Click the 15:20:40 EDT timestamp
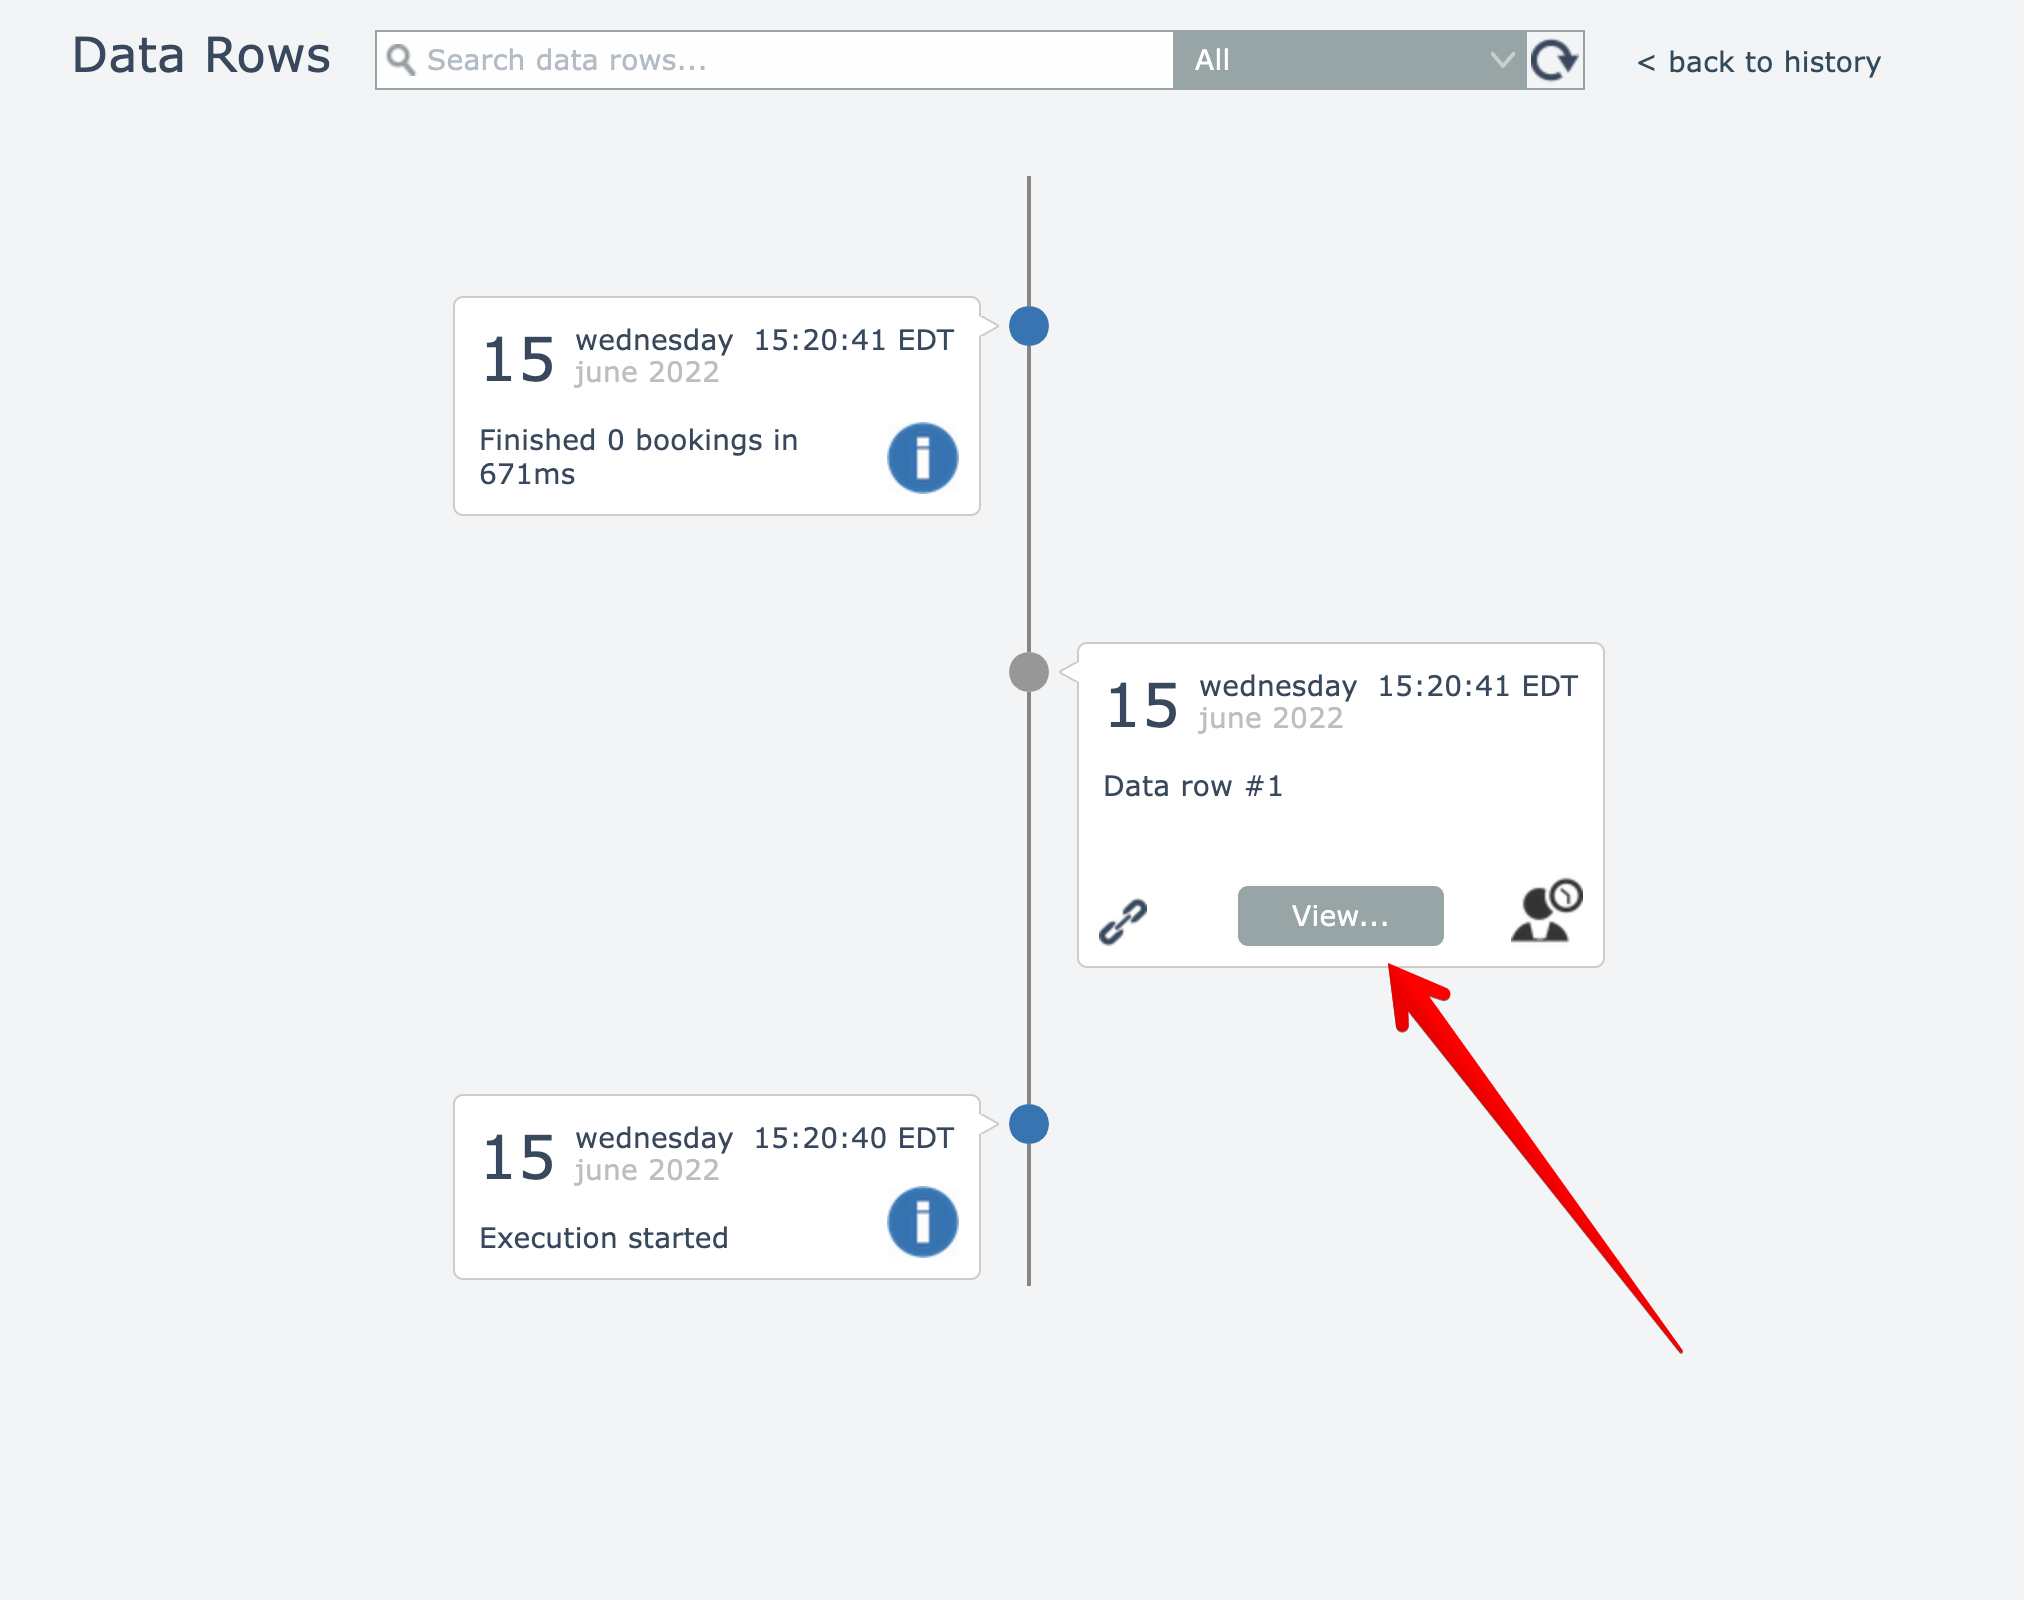The width and height of the screenshot is (2024, 1600). 853,1138
